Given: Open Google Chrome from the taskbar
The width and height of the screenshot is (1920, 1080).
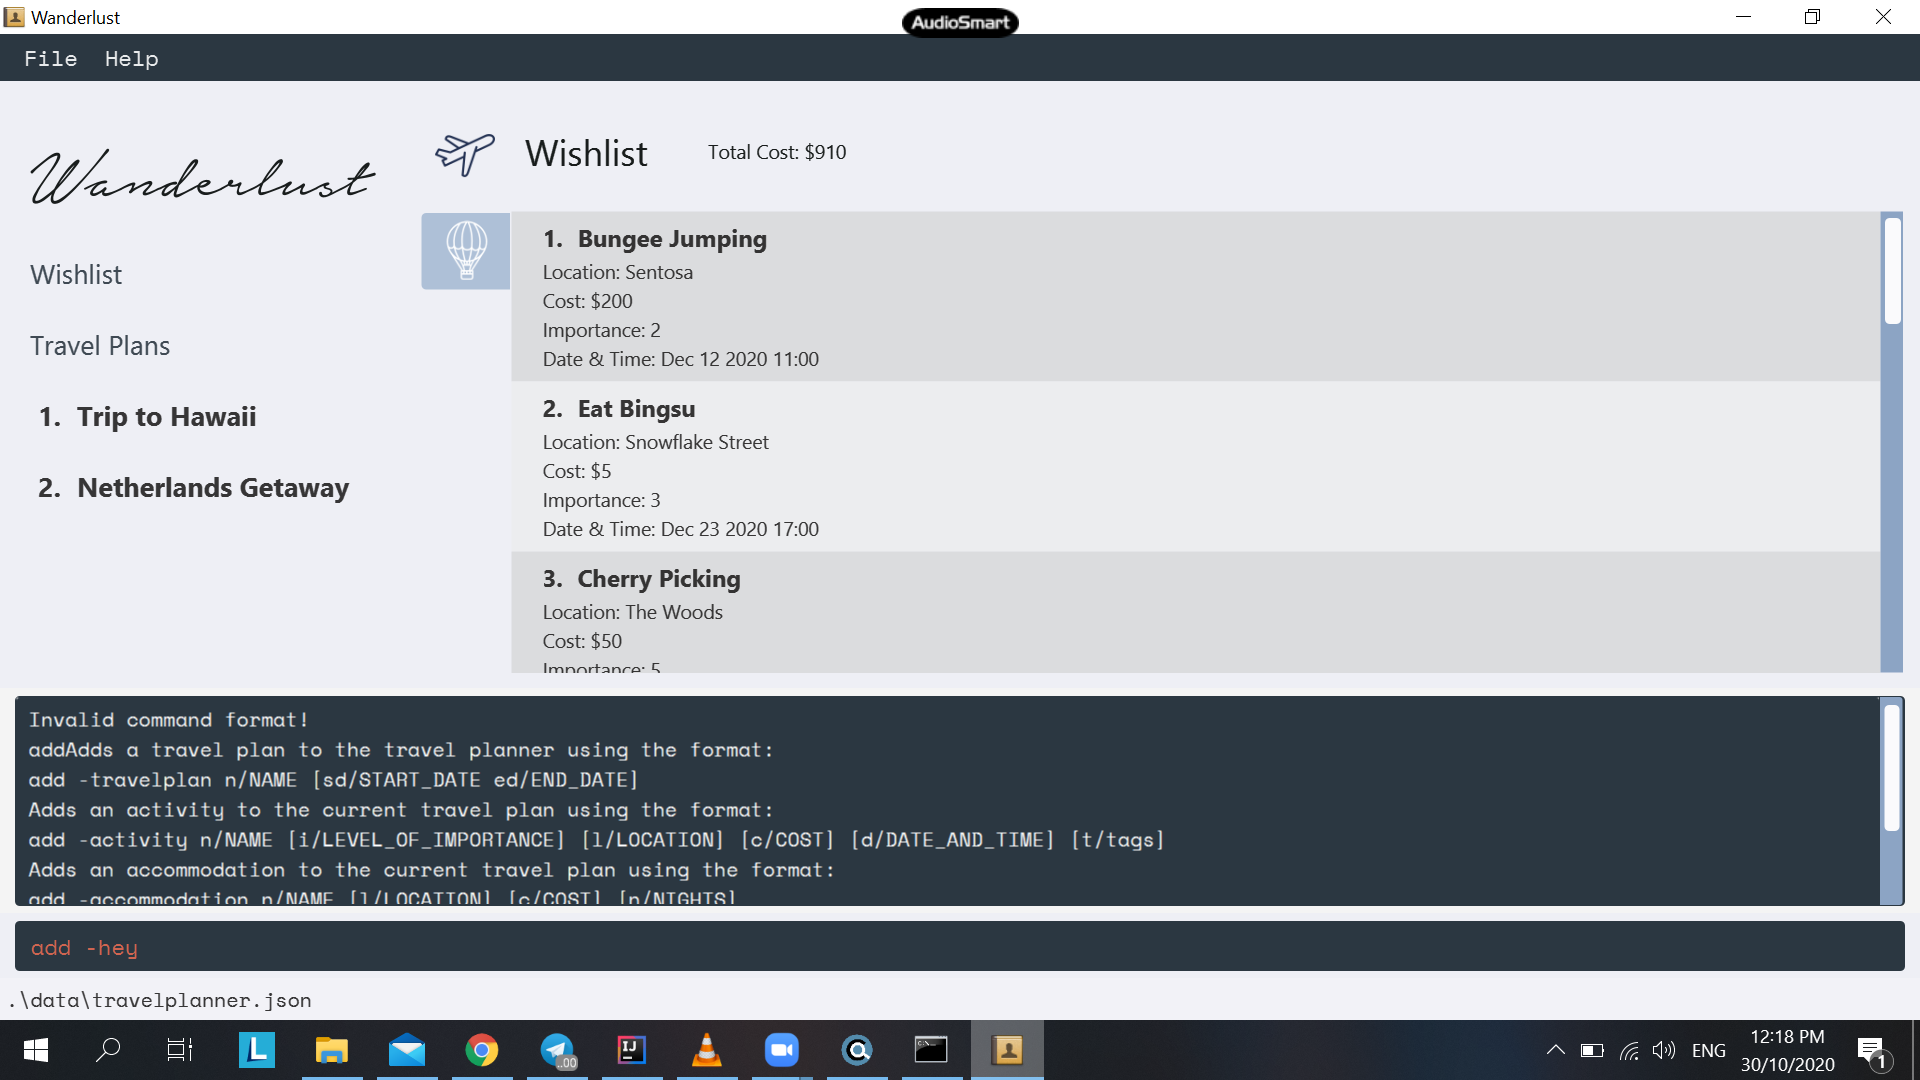Looking at the screenshot, I should click(482, 1050).
